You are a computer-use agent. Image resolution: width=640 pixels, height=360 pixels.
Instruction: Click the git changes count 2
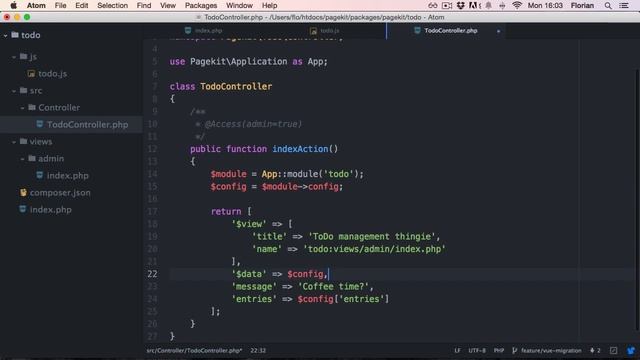(x=595, y=351)
